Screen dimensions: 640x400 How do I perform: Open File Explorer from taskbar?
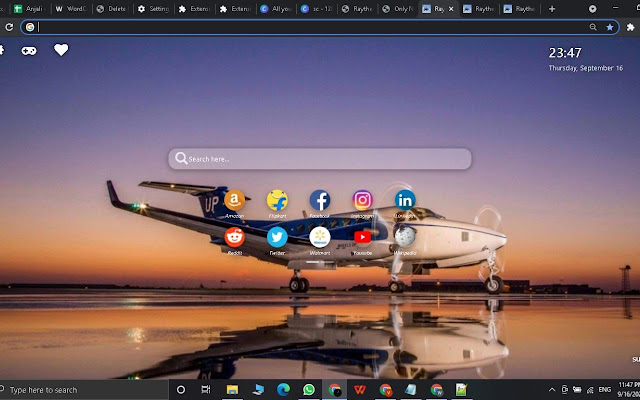pyautogui.click(x=232, y=390)
